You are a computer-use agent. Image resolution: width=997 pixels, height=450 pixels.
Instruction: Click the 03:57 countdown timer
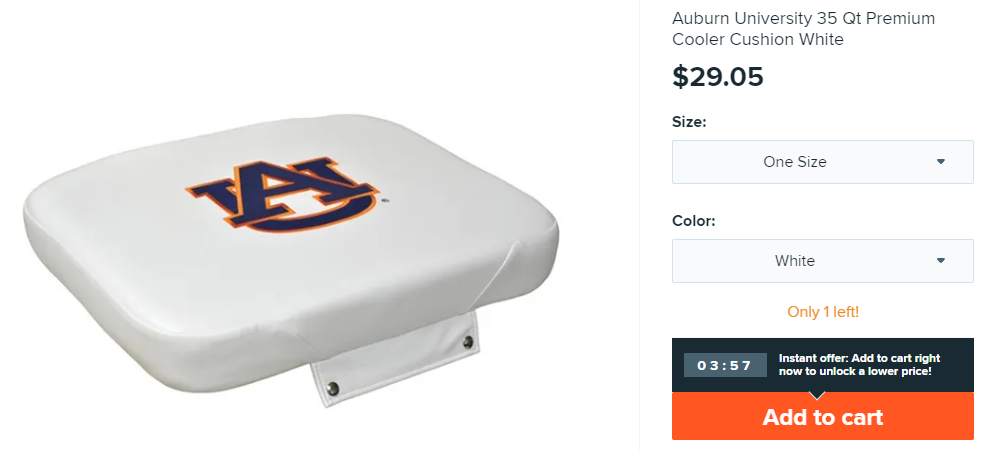point(724,365)
